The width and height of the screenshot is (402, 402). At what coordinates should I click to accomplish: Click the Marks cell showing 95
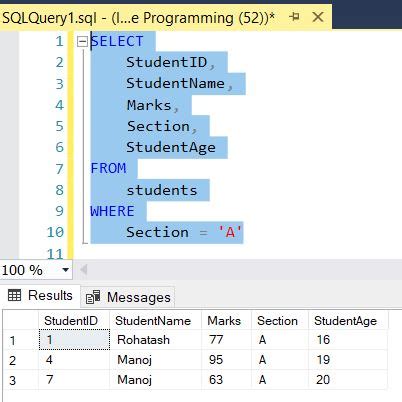pyautogui.click(x=226, y=360)
